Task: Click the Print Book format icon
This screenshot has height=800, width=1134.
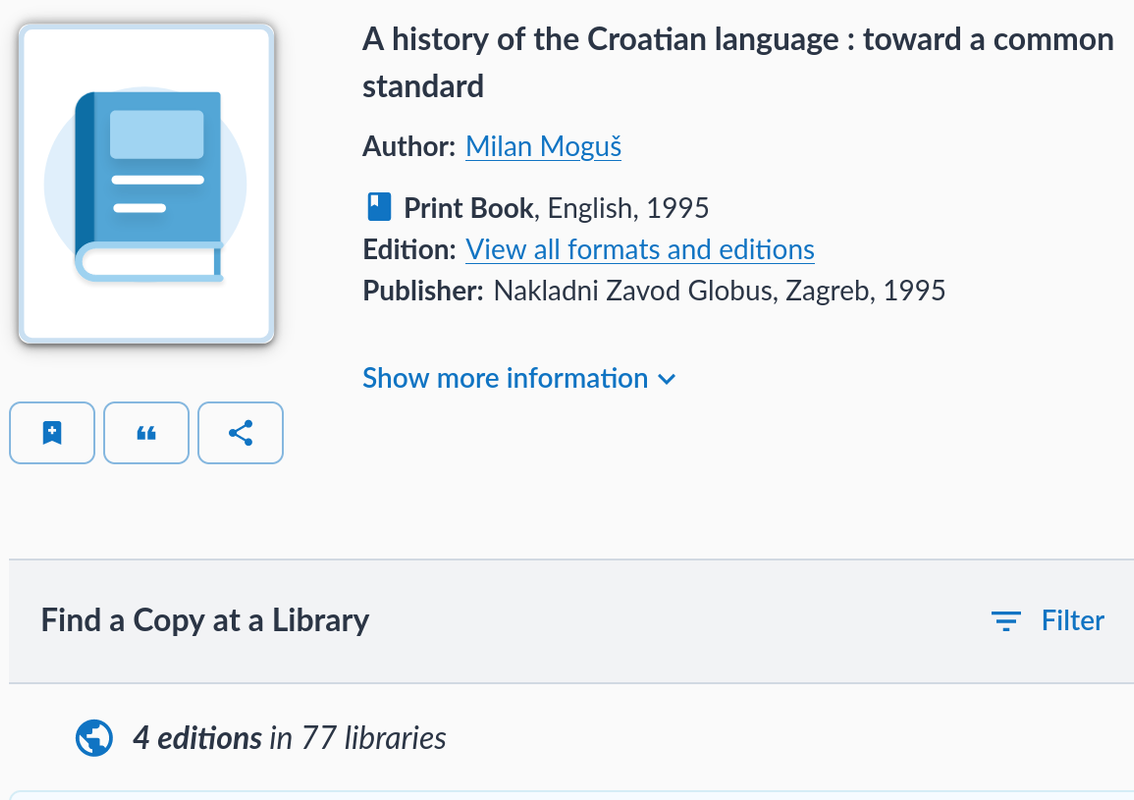Action: [x=379, y=207]
